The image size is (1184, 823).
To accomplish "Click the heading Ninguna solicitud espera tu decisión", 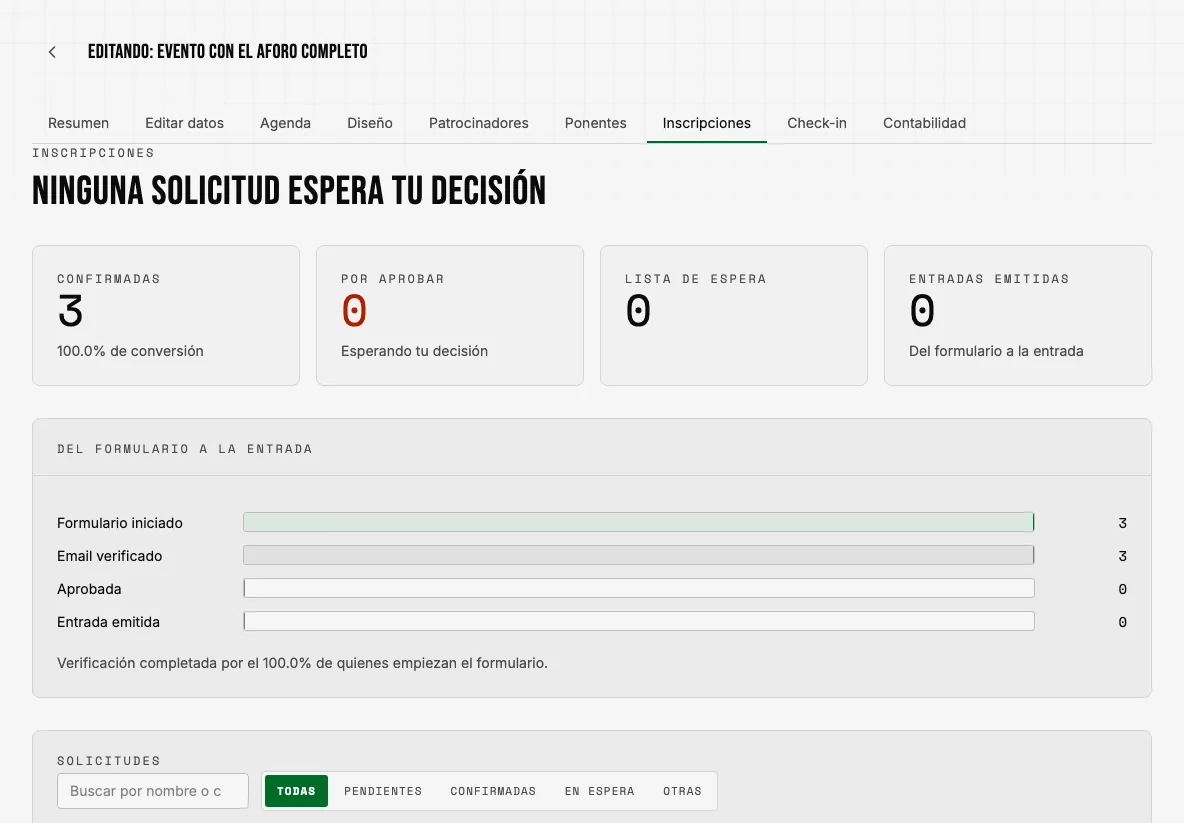I will [288, 190].
